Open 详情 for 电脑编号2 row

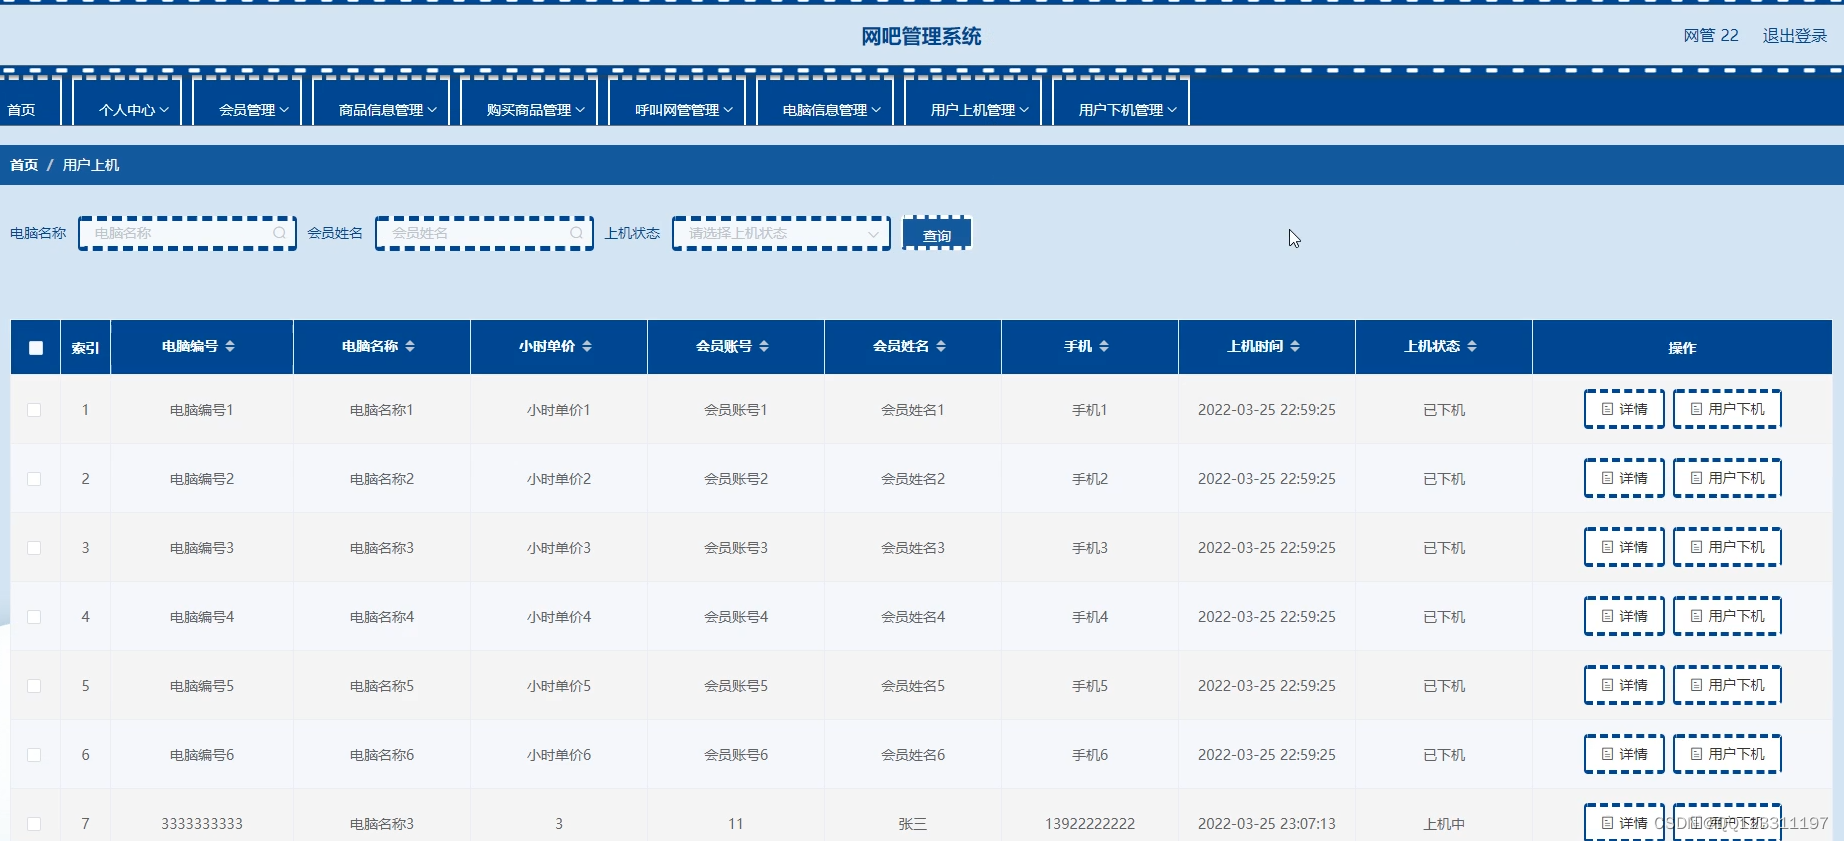(1624, 478)
